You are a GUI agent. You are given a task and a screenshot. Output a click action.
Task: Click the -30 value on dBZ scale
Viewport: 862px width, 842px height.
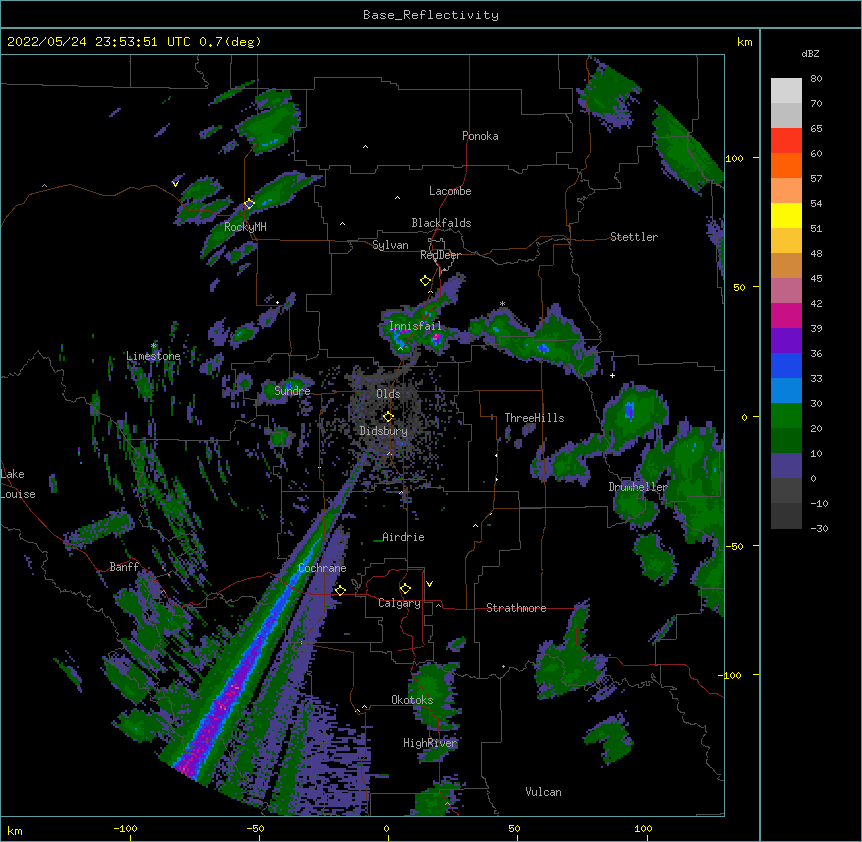point(819,529)
